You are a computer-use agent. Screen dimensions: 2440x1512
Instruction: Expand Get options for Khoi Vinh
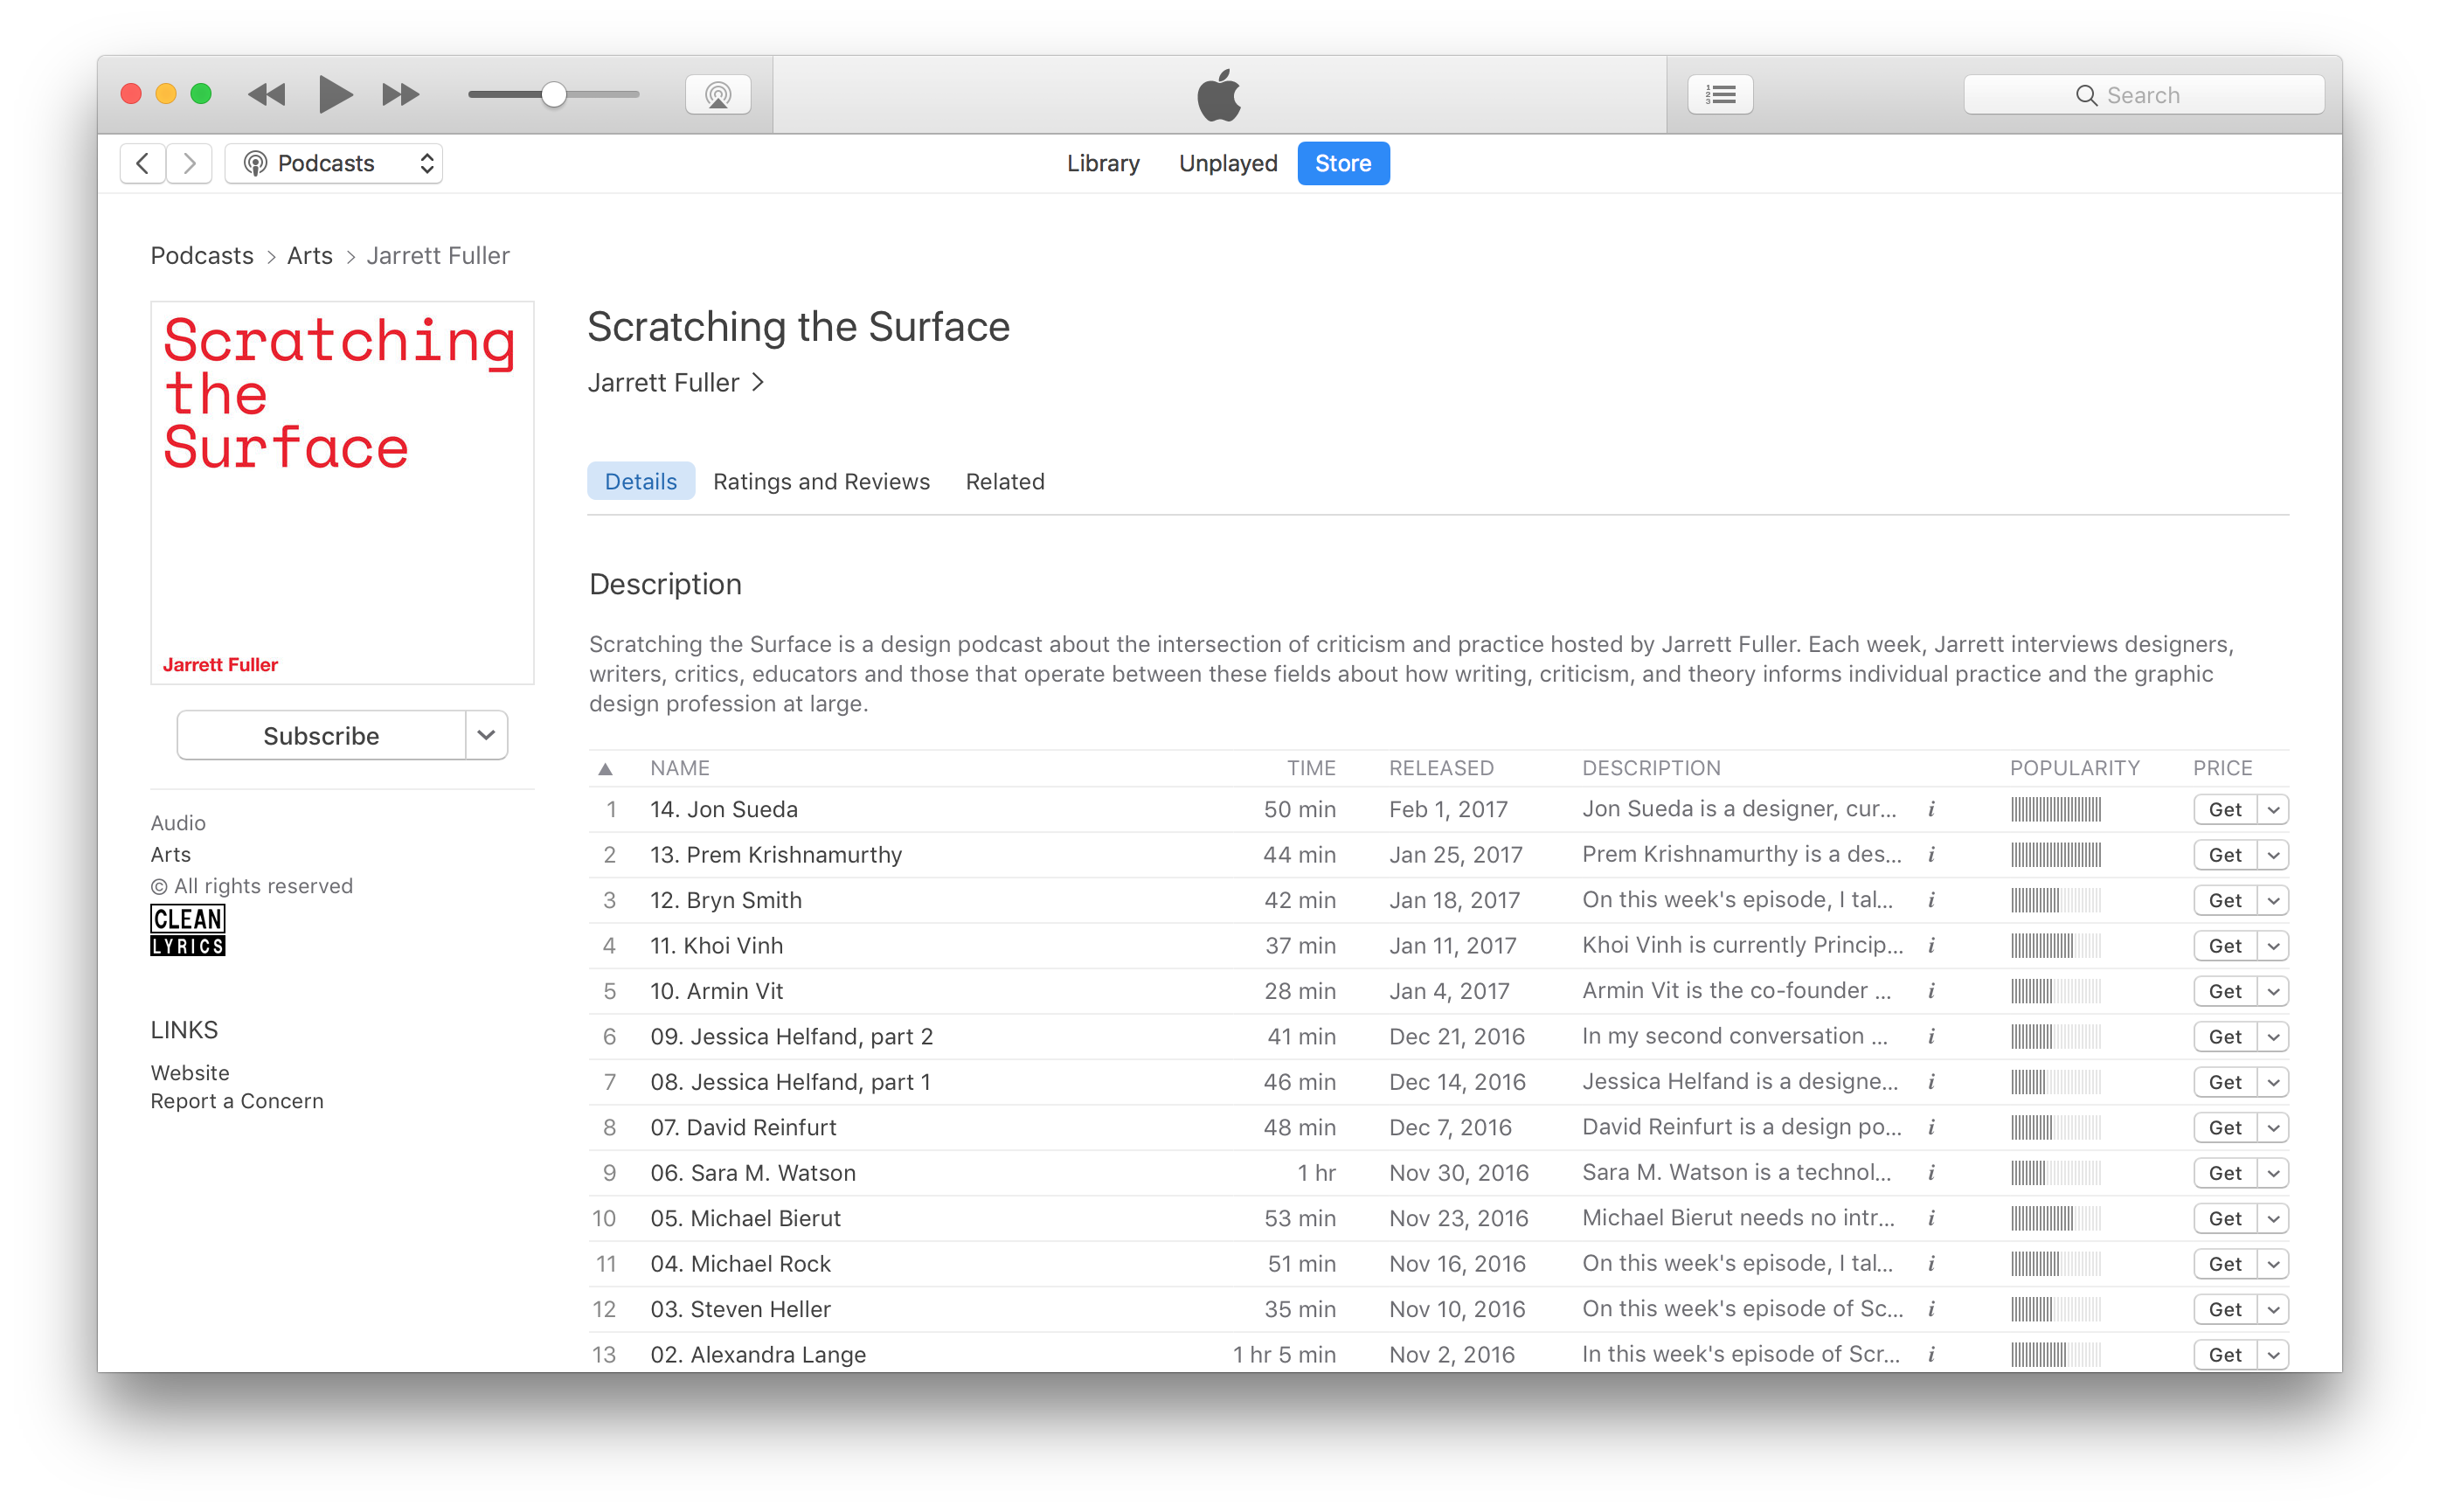coord(2273,946)
